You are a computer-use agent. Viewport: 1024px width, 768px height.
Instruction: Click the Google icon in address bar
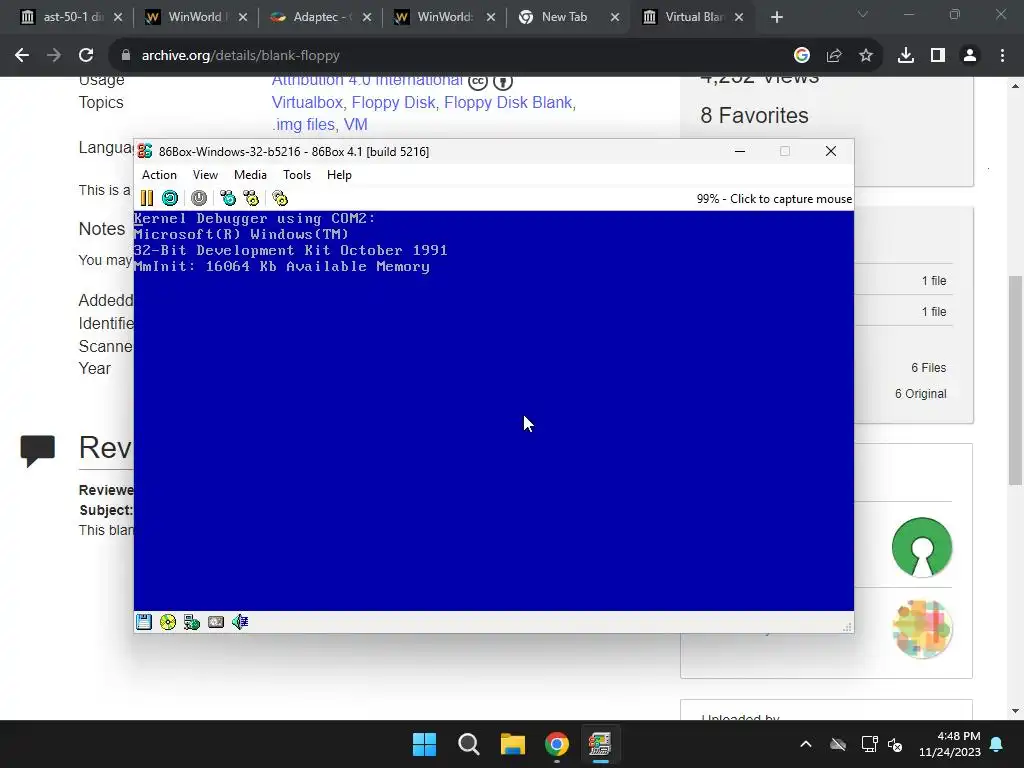pos(802,56)
